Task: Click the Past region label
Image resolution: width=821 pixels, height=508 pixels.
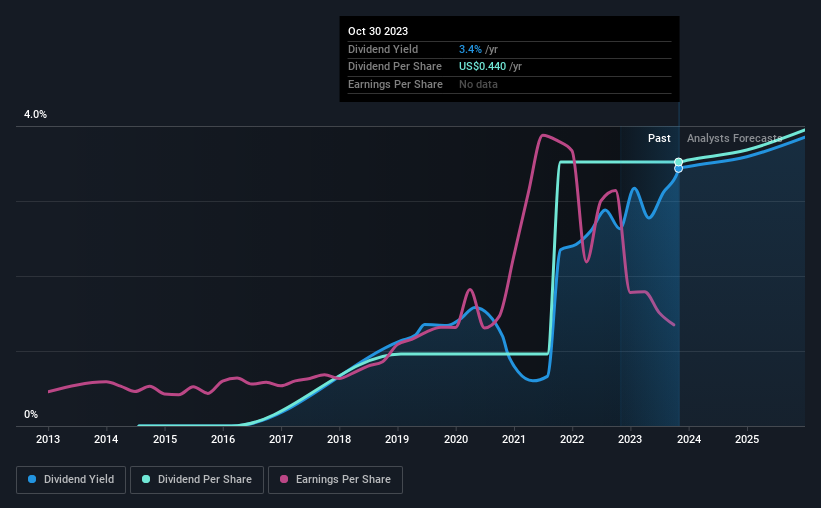Action: point(659,138)
